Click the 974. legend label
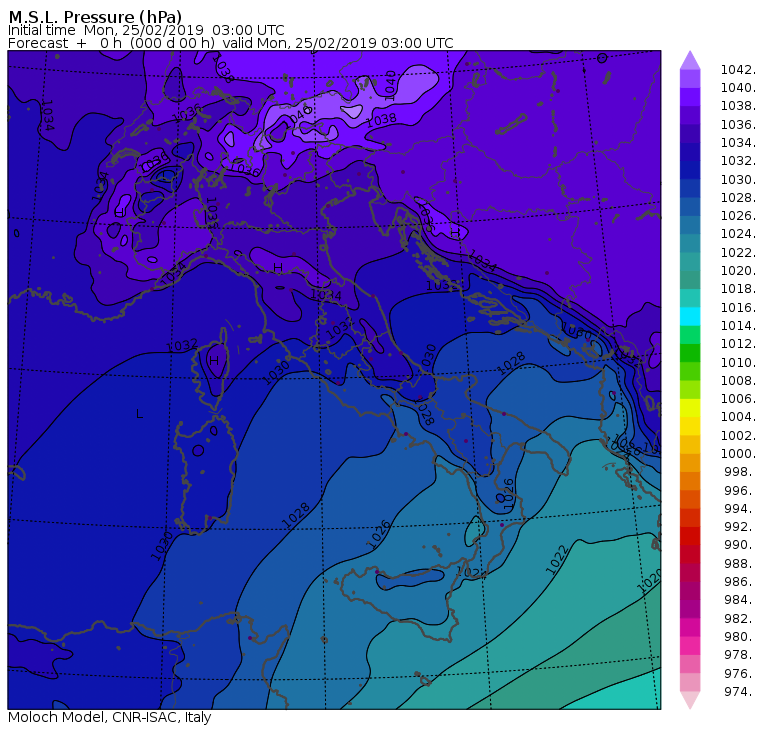Image resolution: width=760 pixels, height=731 pixels. [740, 692]
